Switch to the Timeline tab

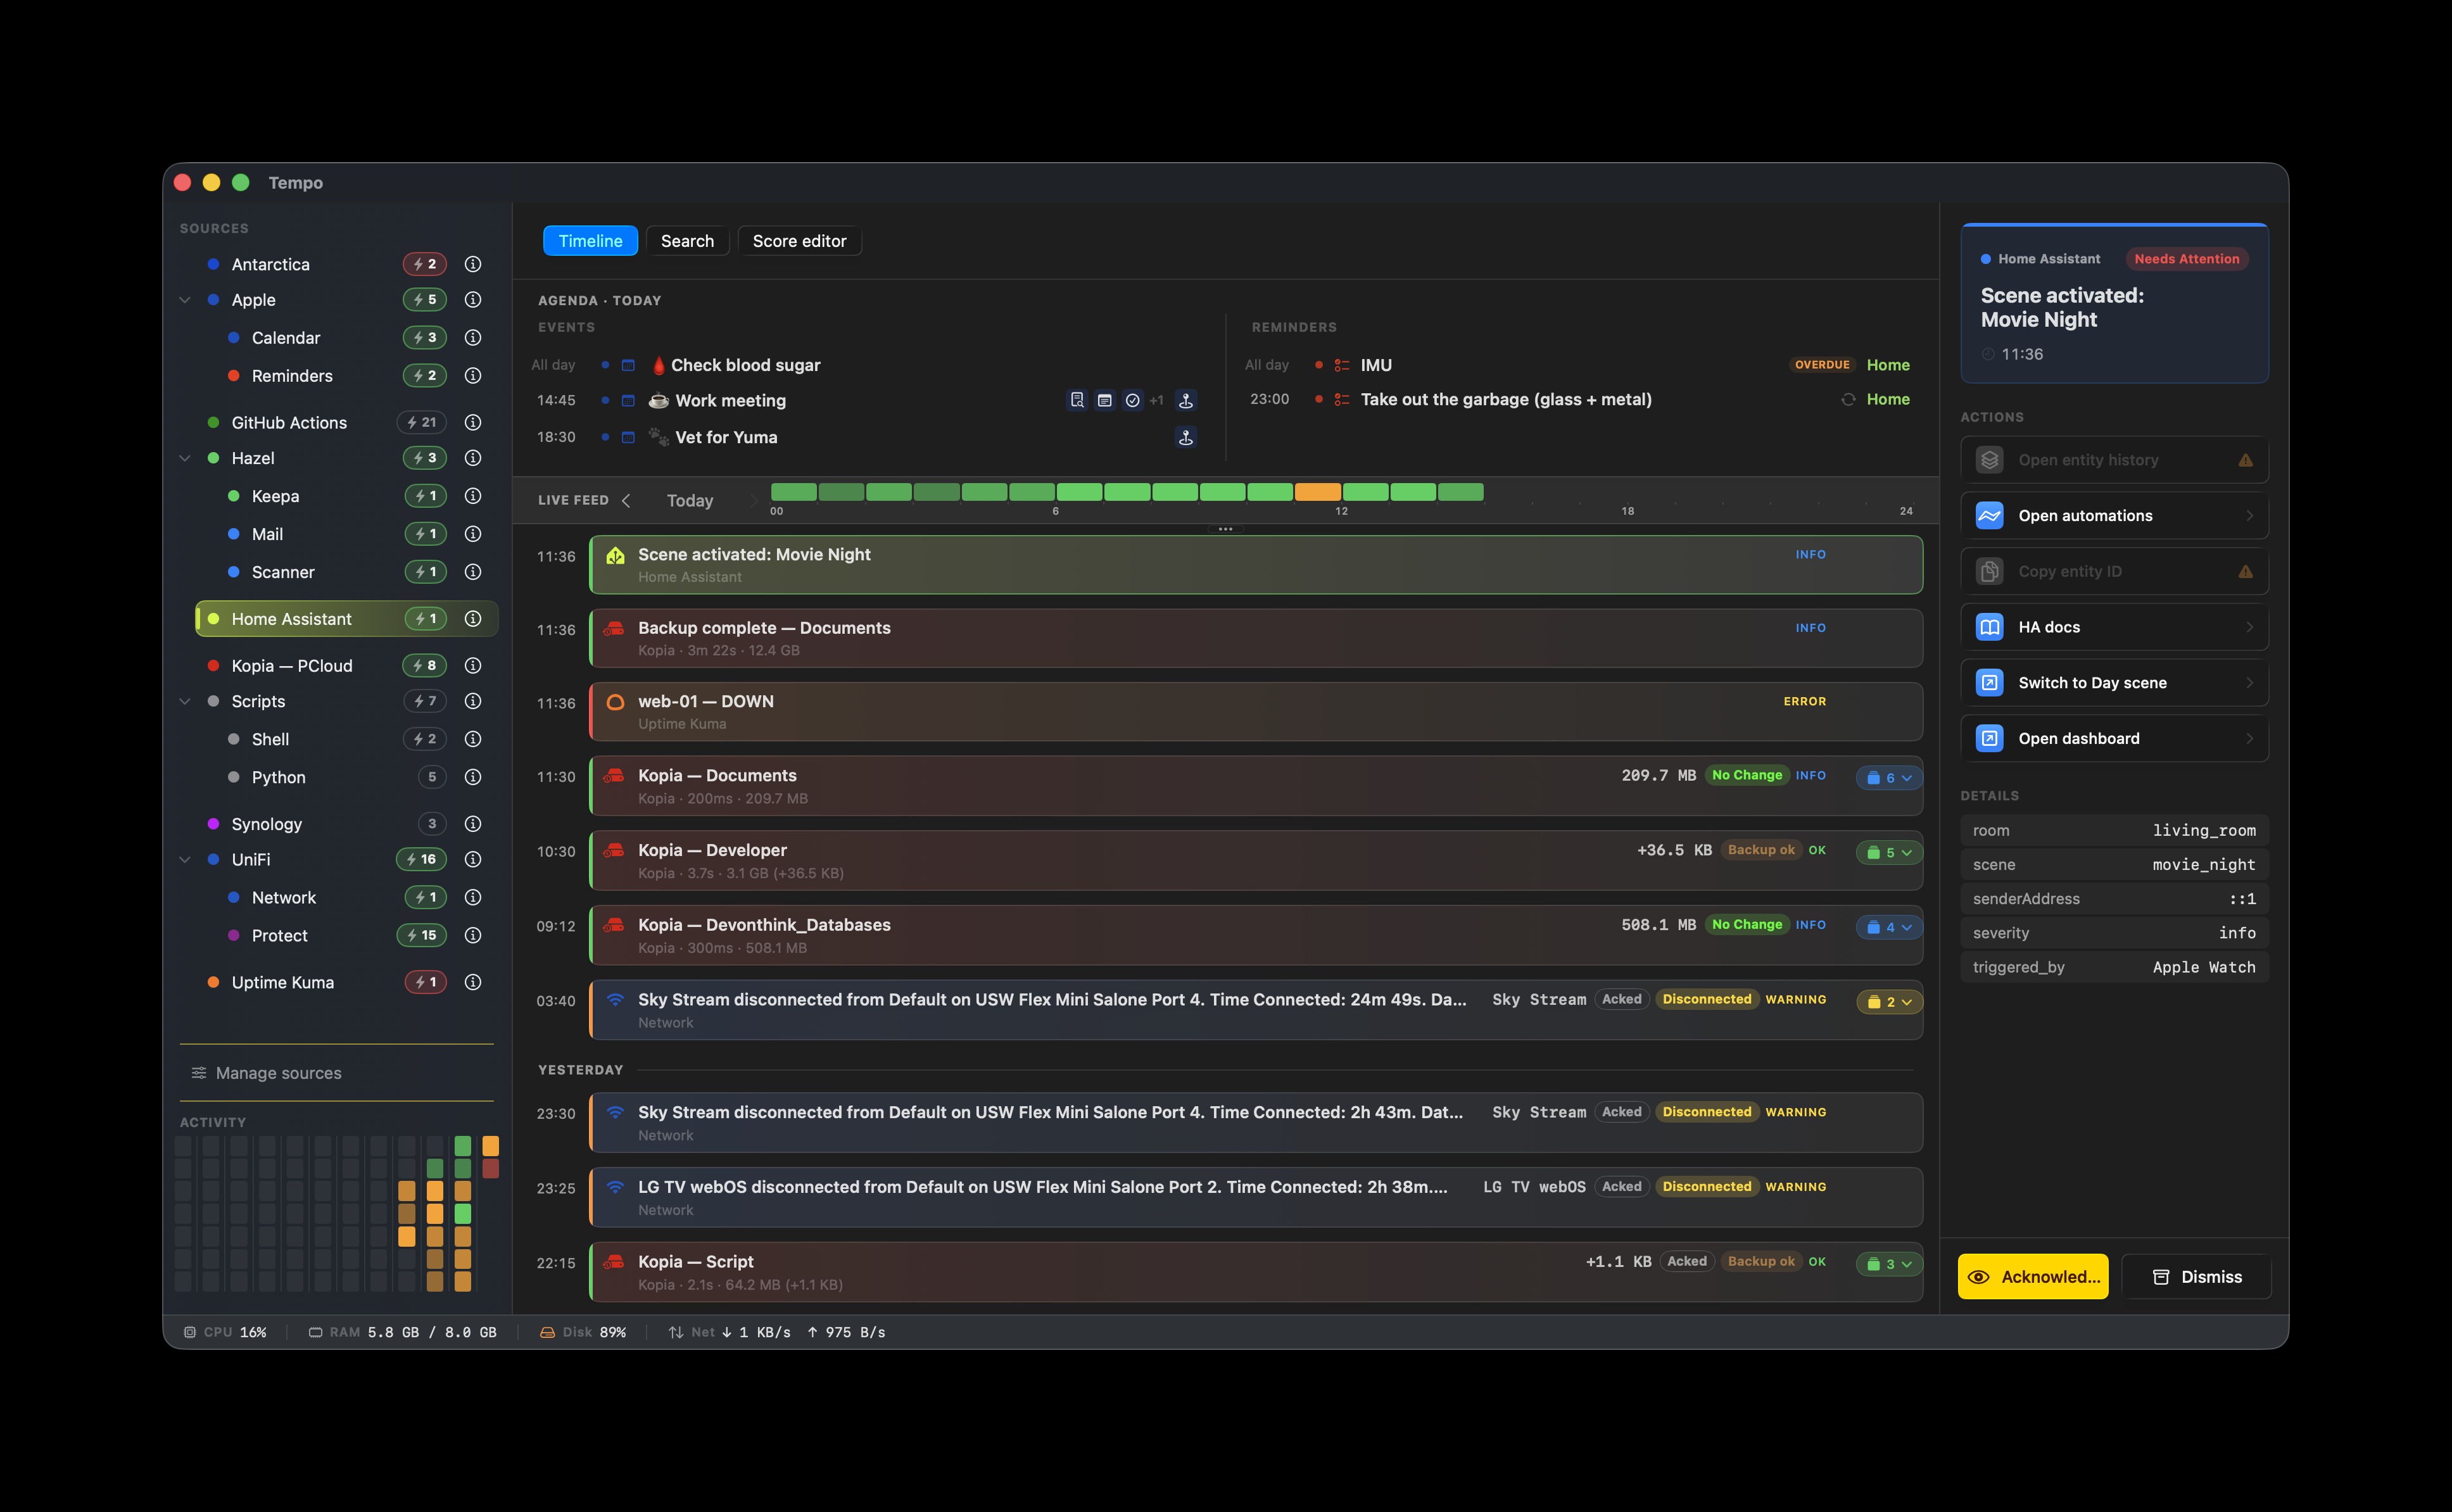point(590,241)
